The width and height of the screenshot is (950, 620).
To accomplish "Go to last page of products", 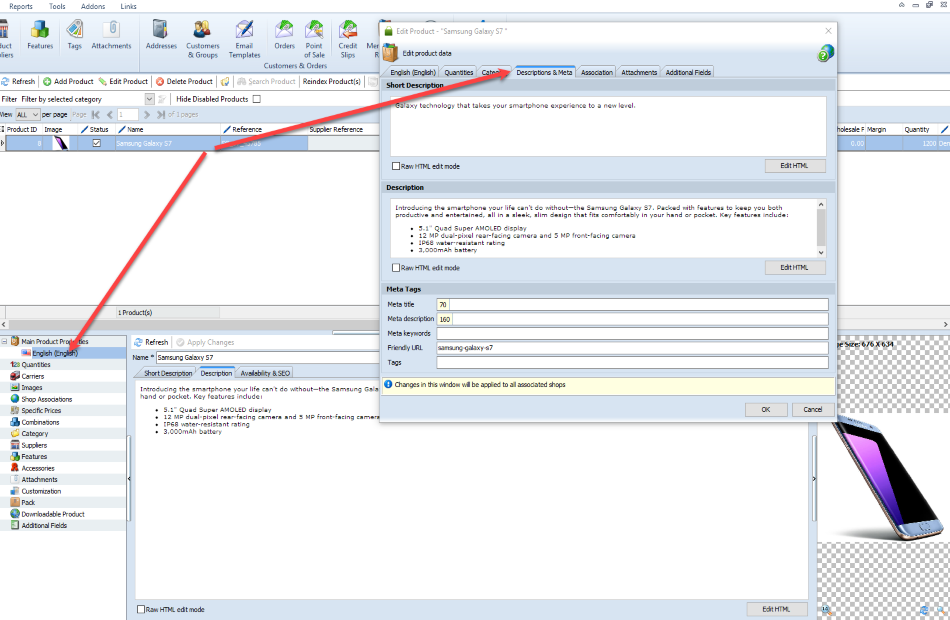I will (161, 115).
